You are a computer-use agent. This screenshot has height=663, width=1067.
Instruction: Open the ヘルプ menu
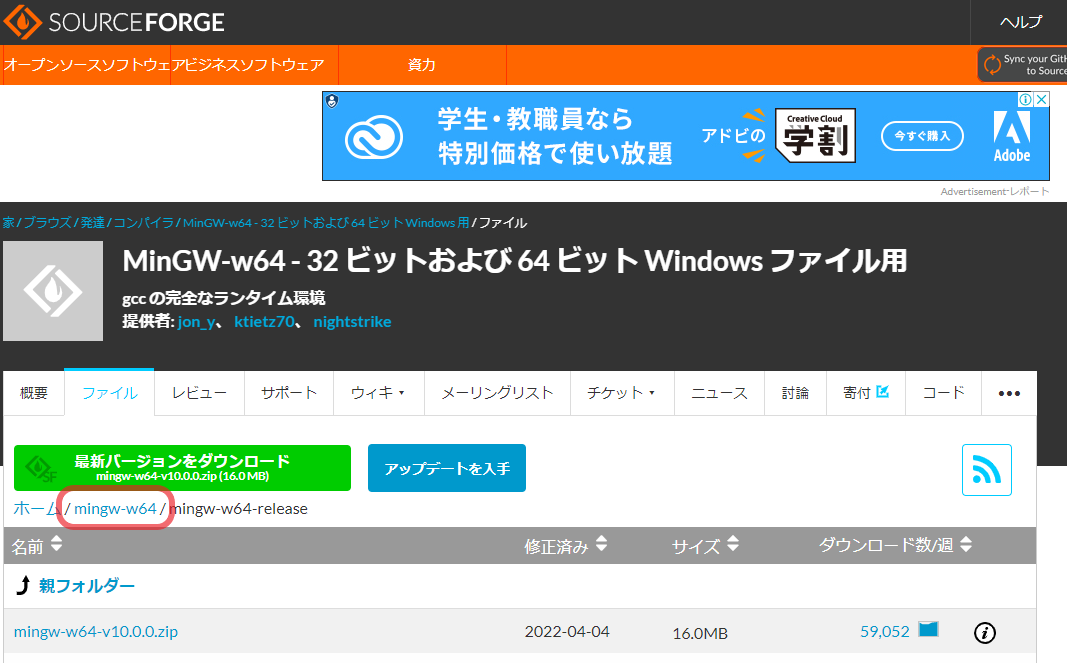(x=1020, y=22)
